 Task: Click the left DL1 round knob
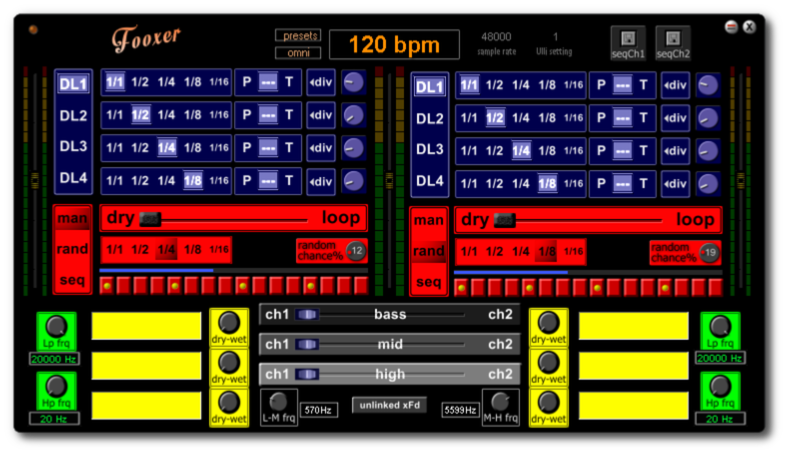(x=353, y=84)
